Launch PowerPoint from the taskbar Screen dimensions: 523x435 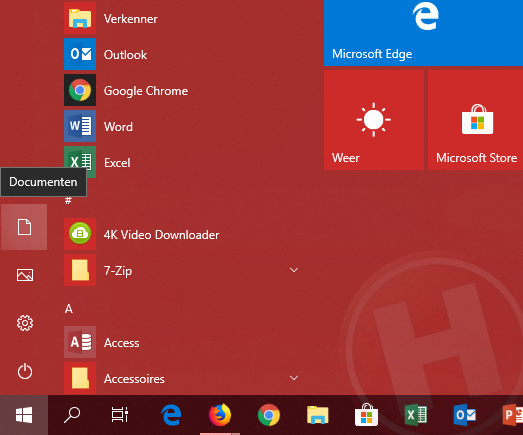point(513,415)
